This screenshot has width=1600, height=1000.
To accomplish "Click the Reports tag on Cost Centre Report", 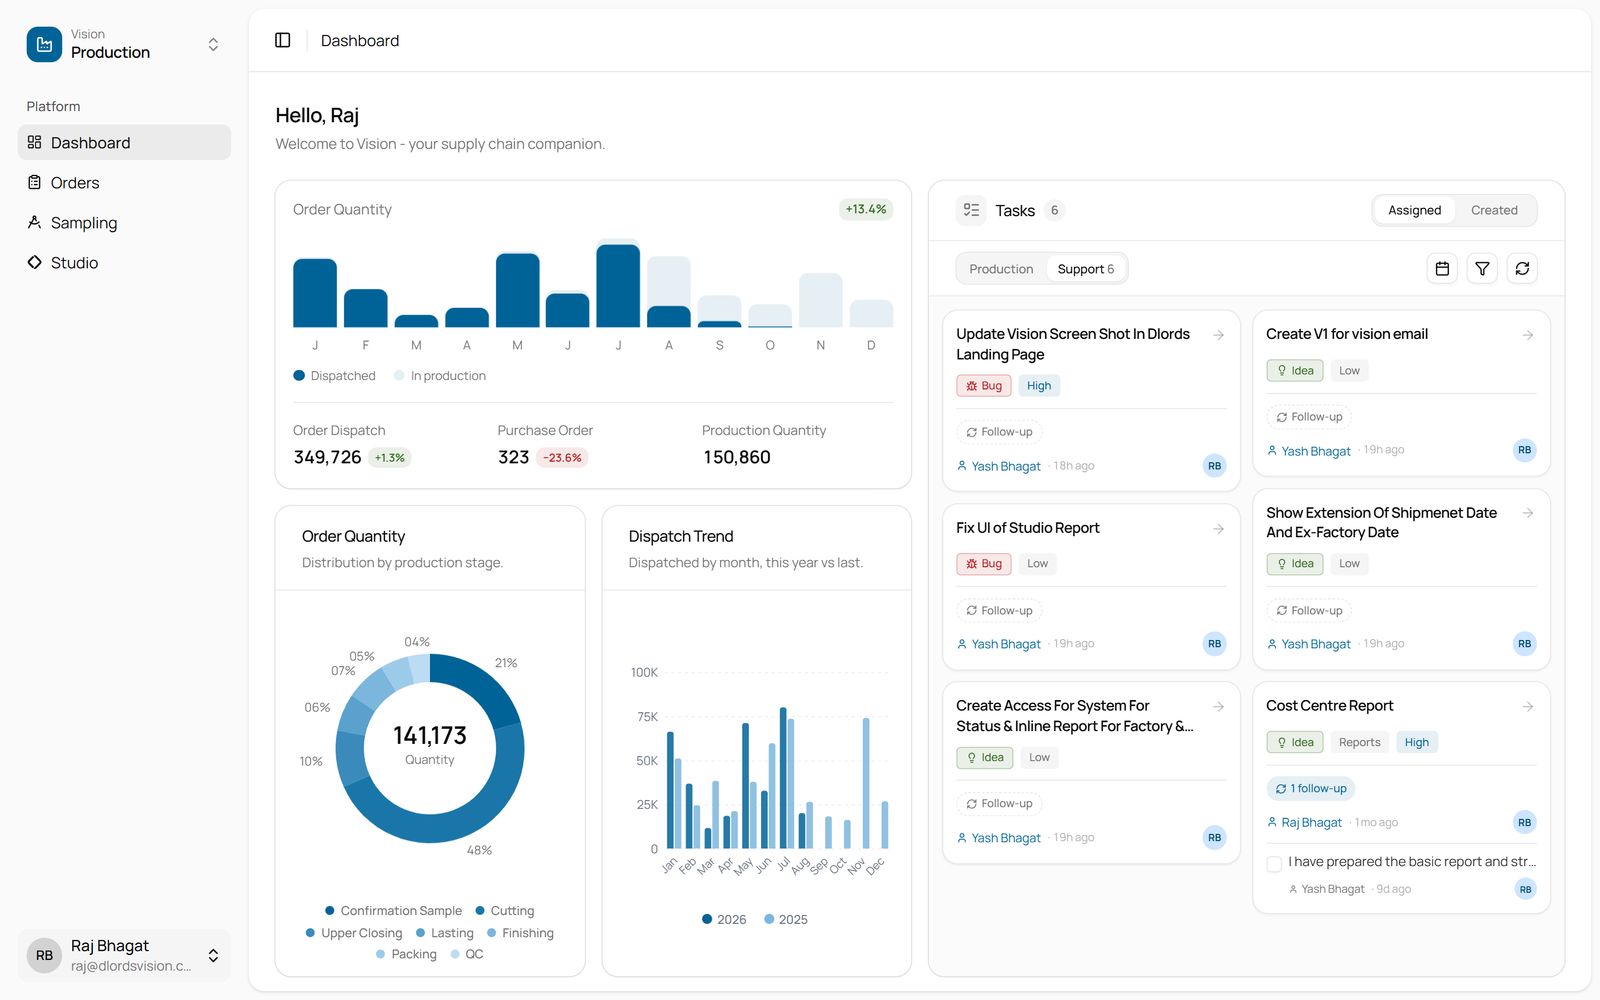I will (1359, 742).
